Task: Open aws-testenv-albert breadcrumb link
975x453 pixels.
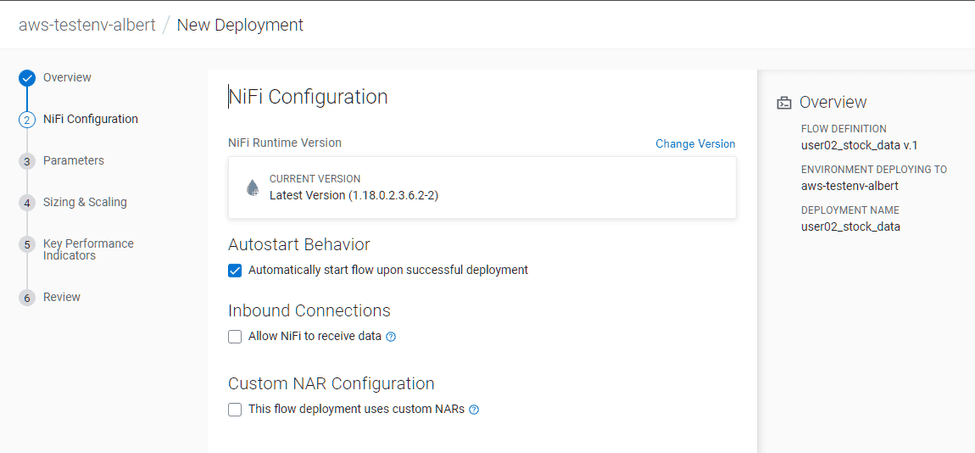Action: [x=87, y=25]
